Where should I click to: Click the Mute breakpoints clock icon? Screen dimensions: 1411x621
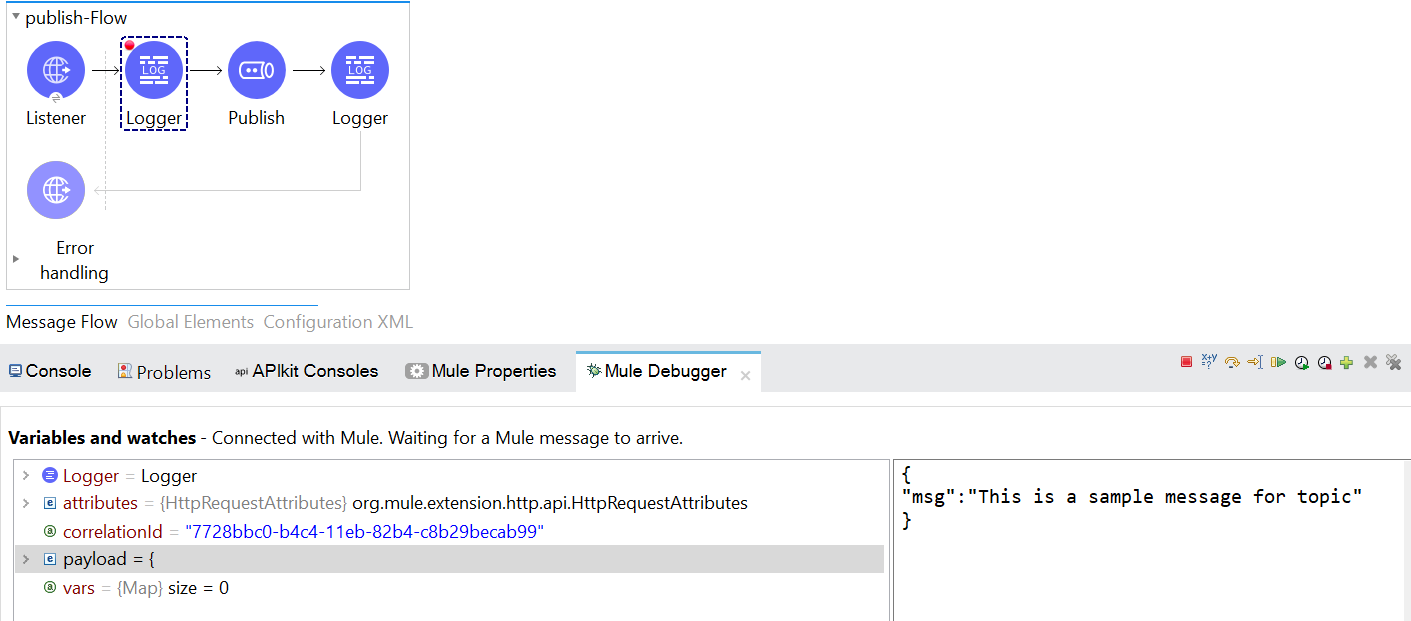(1324, 362)
